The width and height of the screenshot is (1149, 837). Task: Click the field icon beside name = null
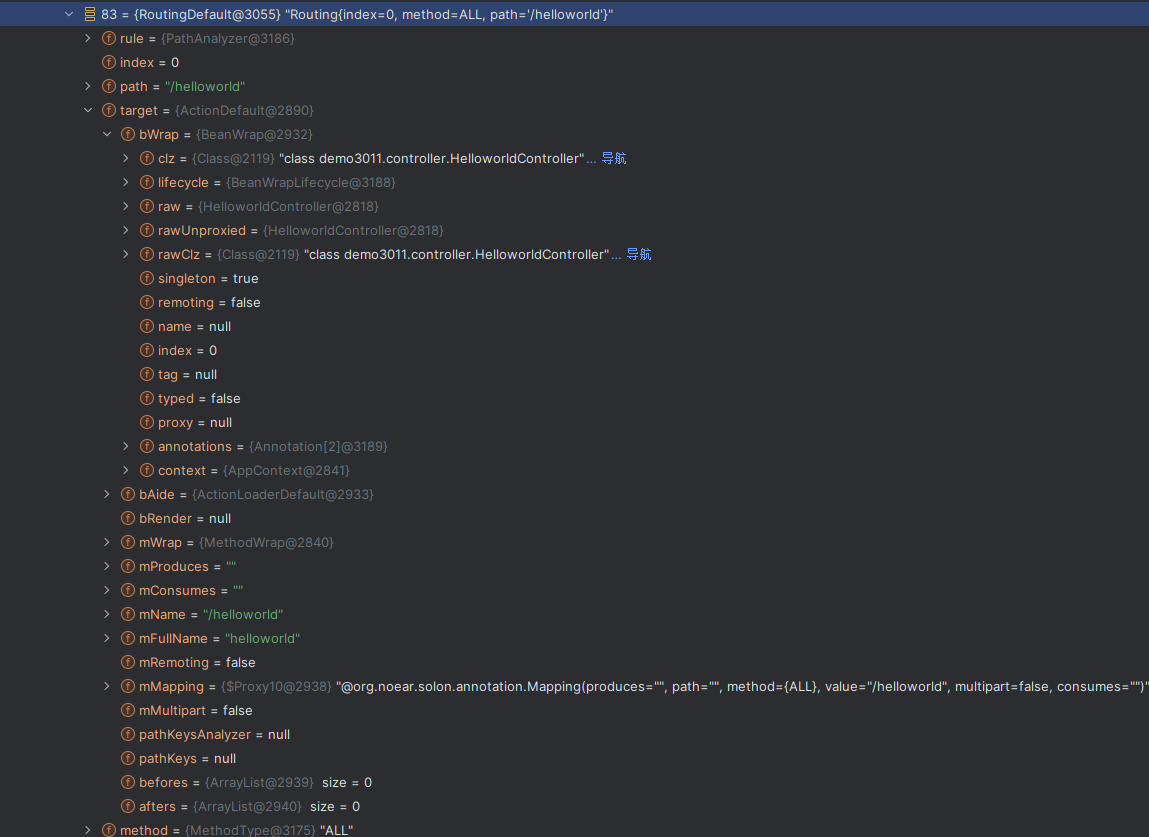147,326
